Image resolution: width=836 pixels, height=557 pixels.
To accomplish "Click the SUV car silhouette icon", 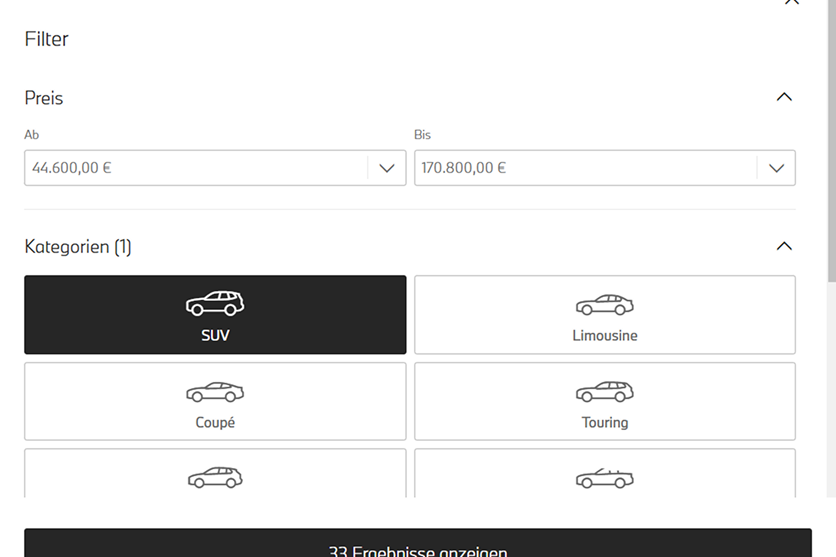I will point(215,303).
